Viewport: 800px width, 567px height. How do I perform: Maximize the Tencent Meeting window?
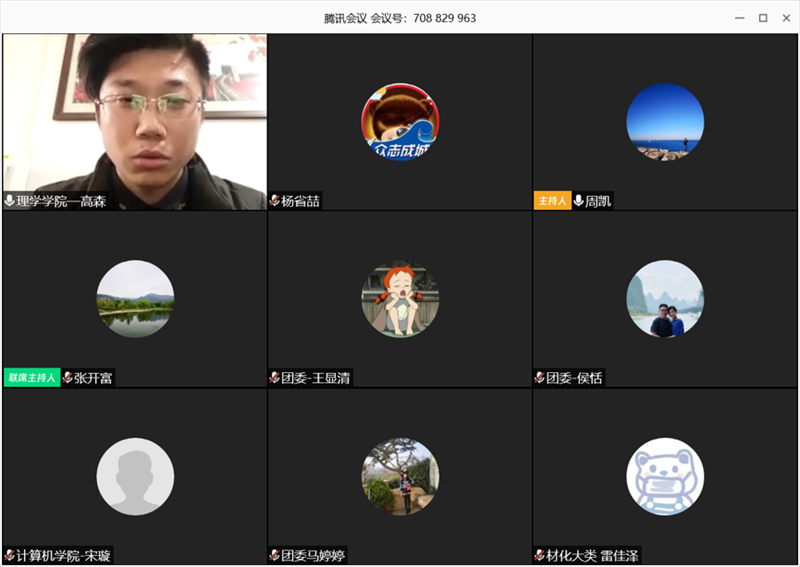point(763,18)
